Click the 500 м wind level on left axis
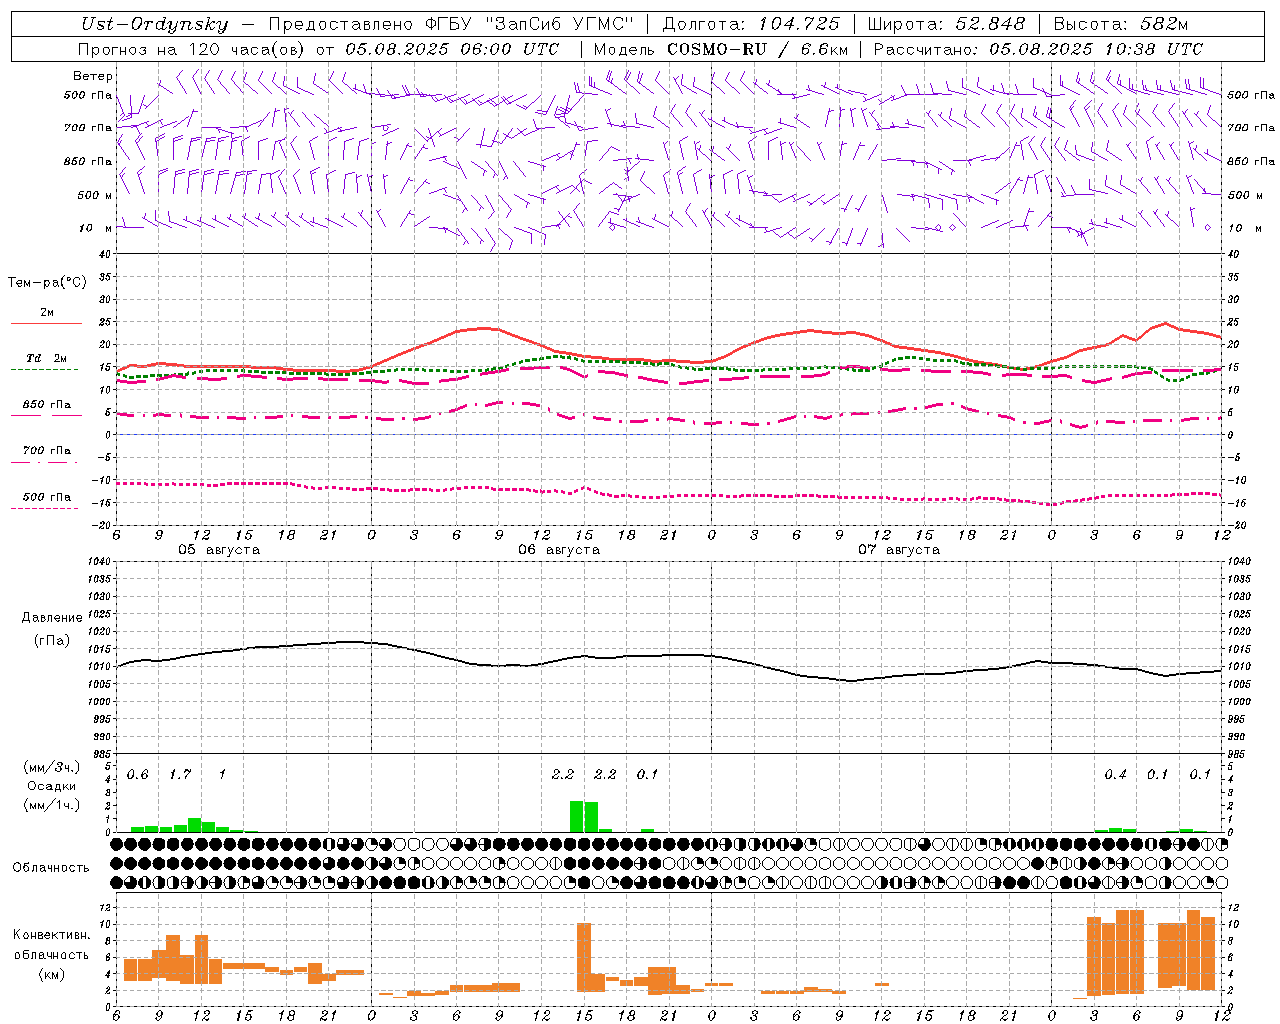The width and height of the screenshot is (1280, 1024). click(95, 195)
